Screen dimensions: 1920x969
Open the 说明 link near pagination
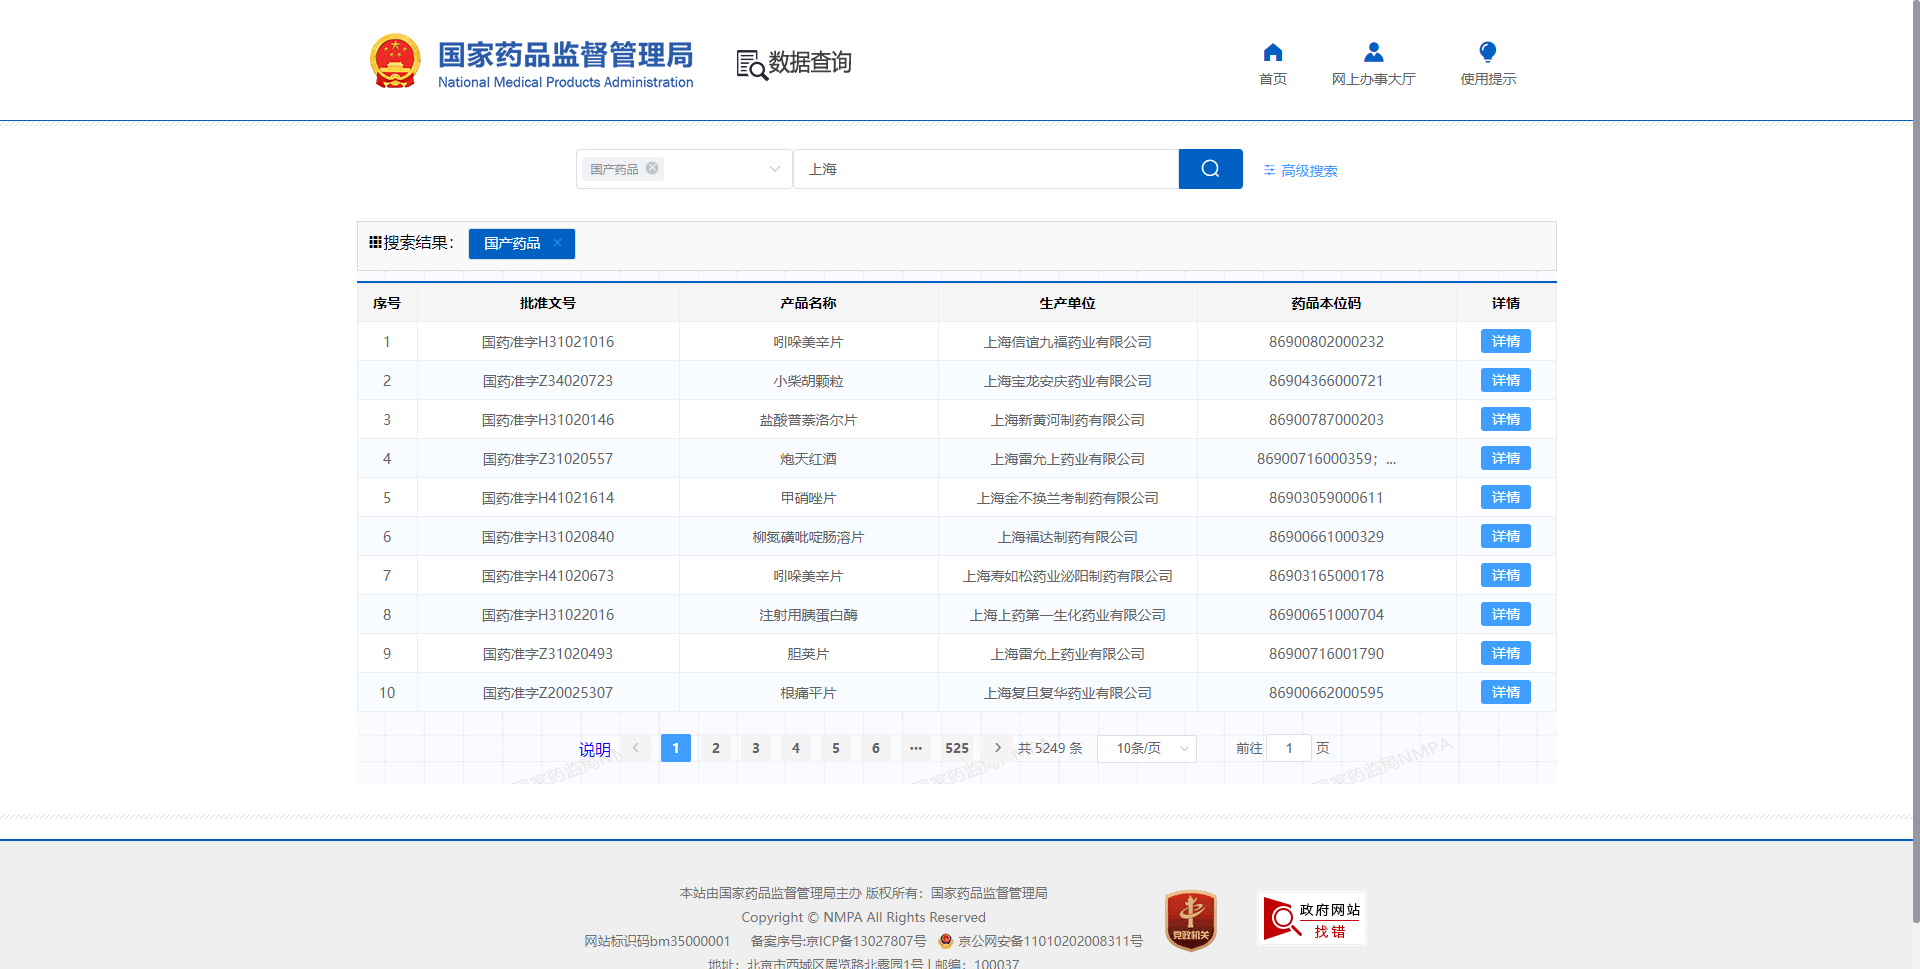[594, 750]
